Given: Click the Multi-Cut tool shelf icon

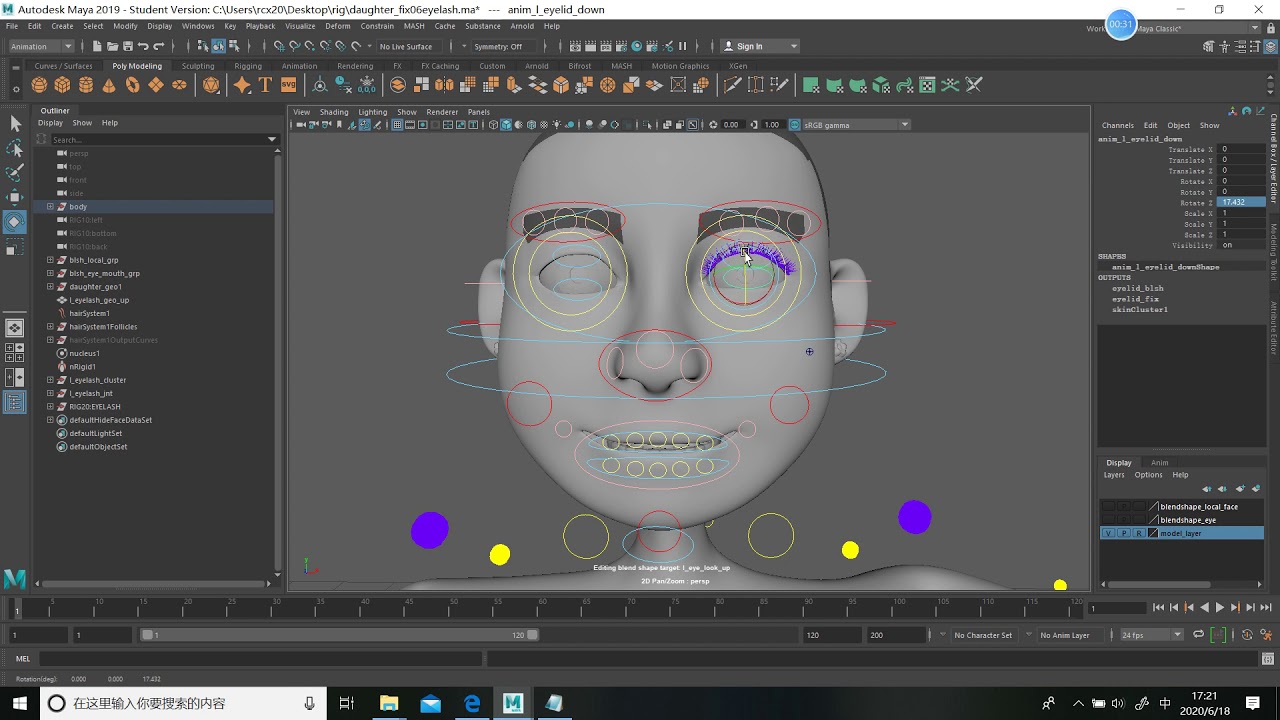Looking at the screenshot, I should click(x=732, y=85).
